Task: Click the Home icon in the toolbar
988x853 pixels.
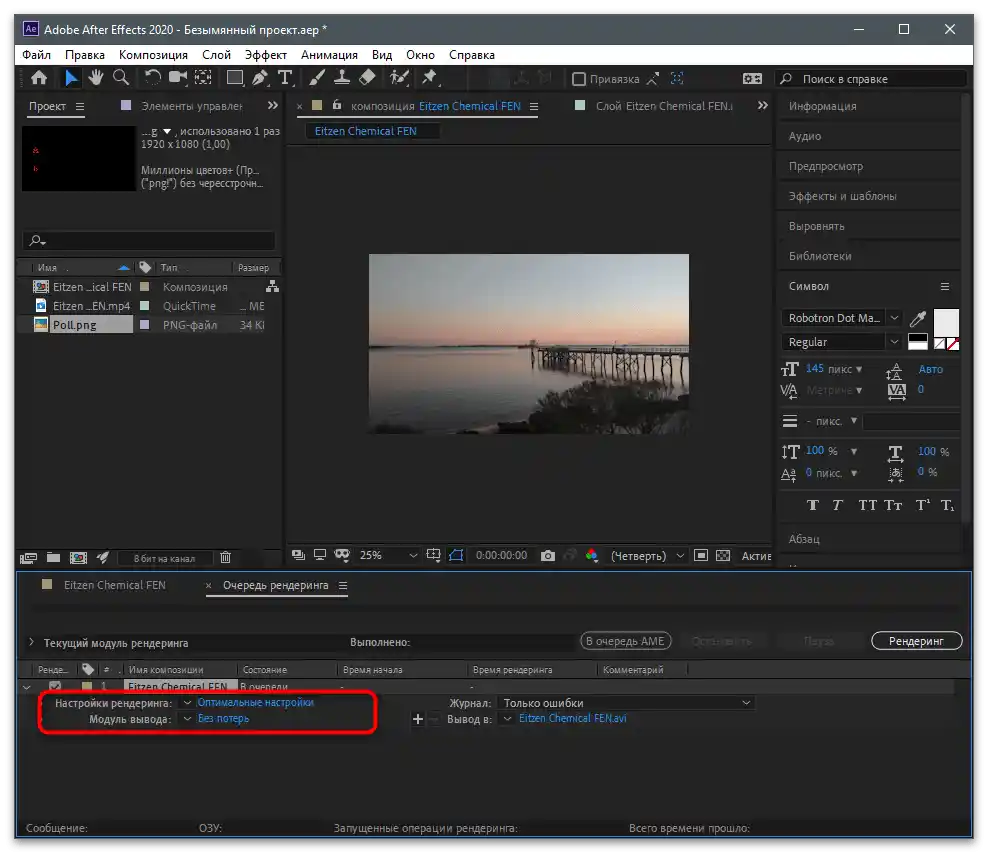Action: tap(39, 77)
